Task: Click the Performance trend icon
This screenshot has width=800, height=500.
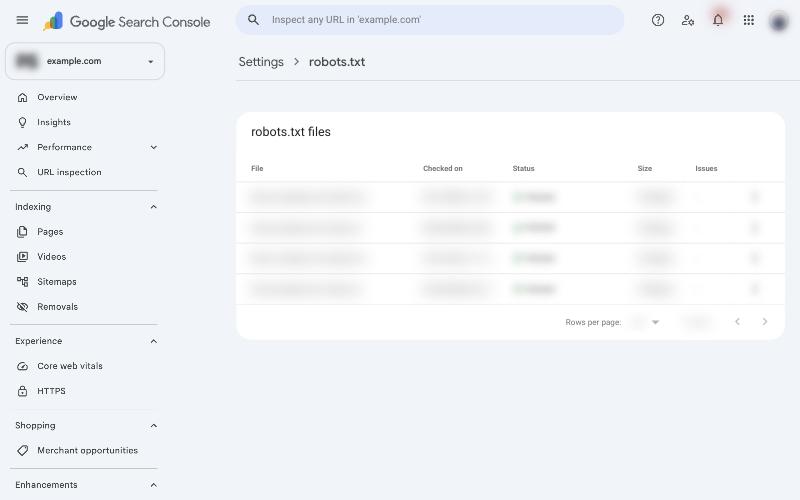Action: pyautogui.click(x=22, y=147)
